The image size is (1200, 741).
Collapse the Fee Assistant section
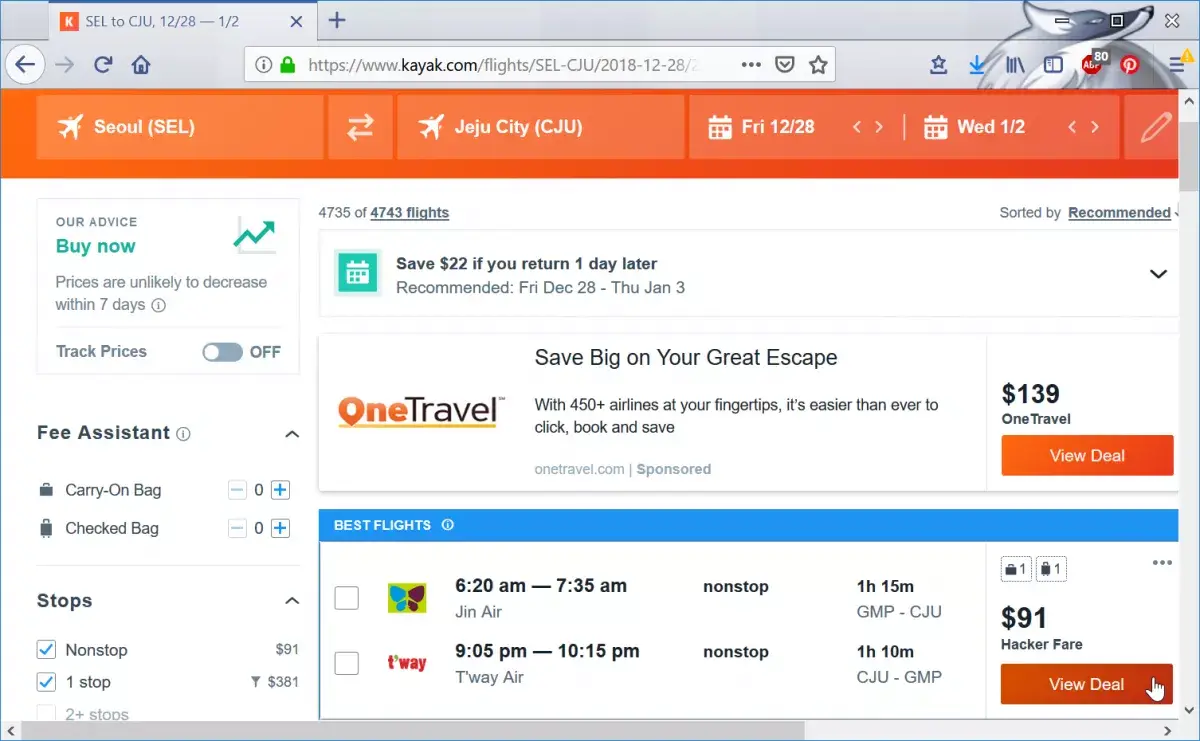click(292, 434)
